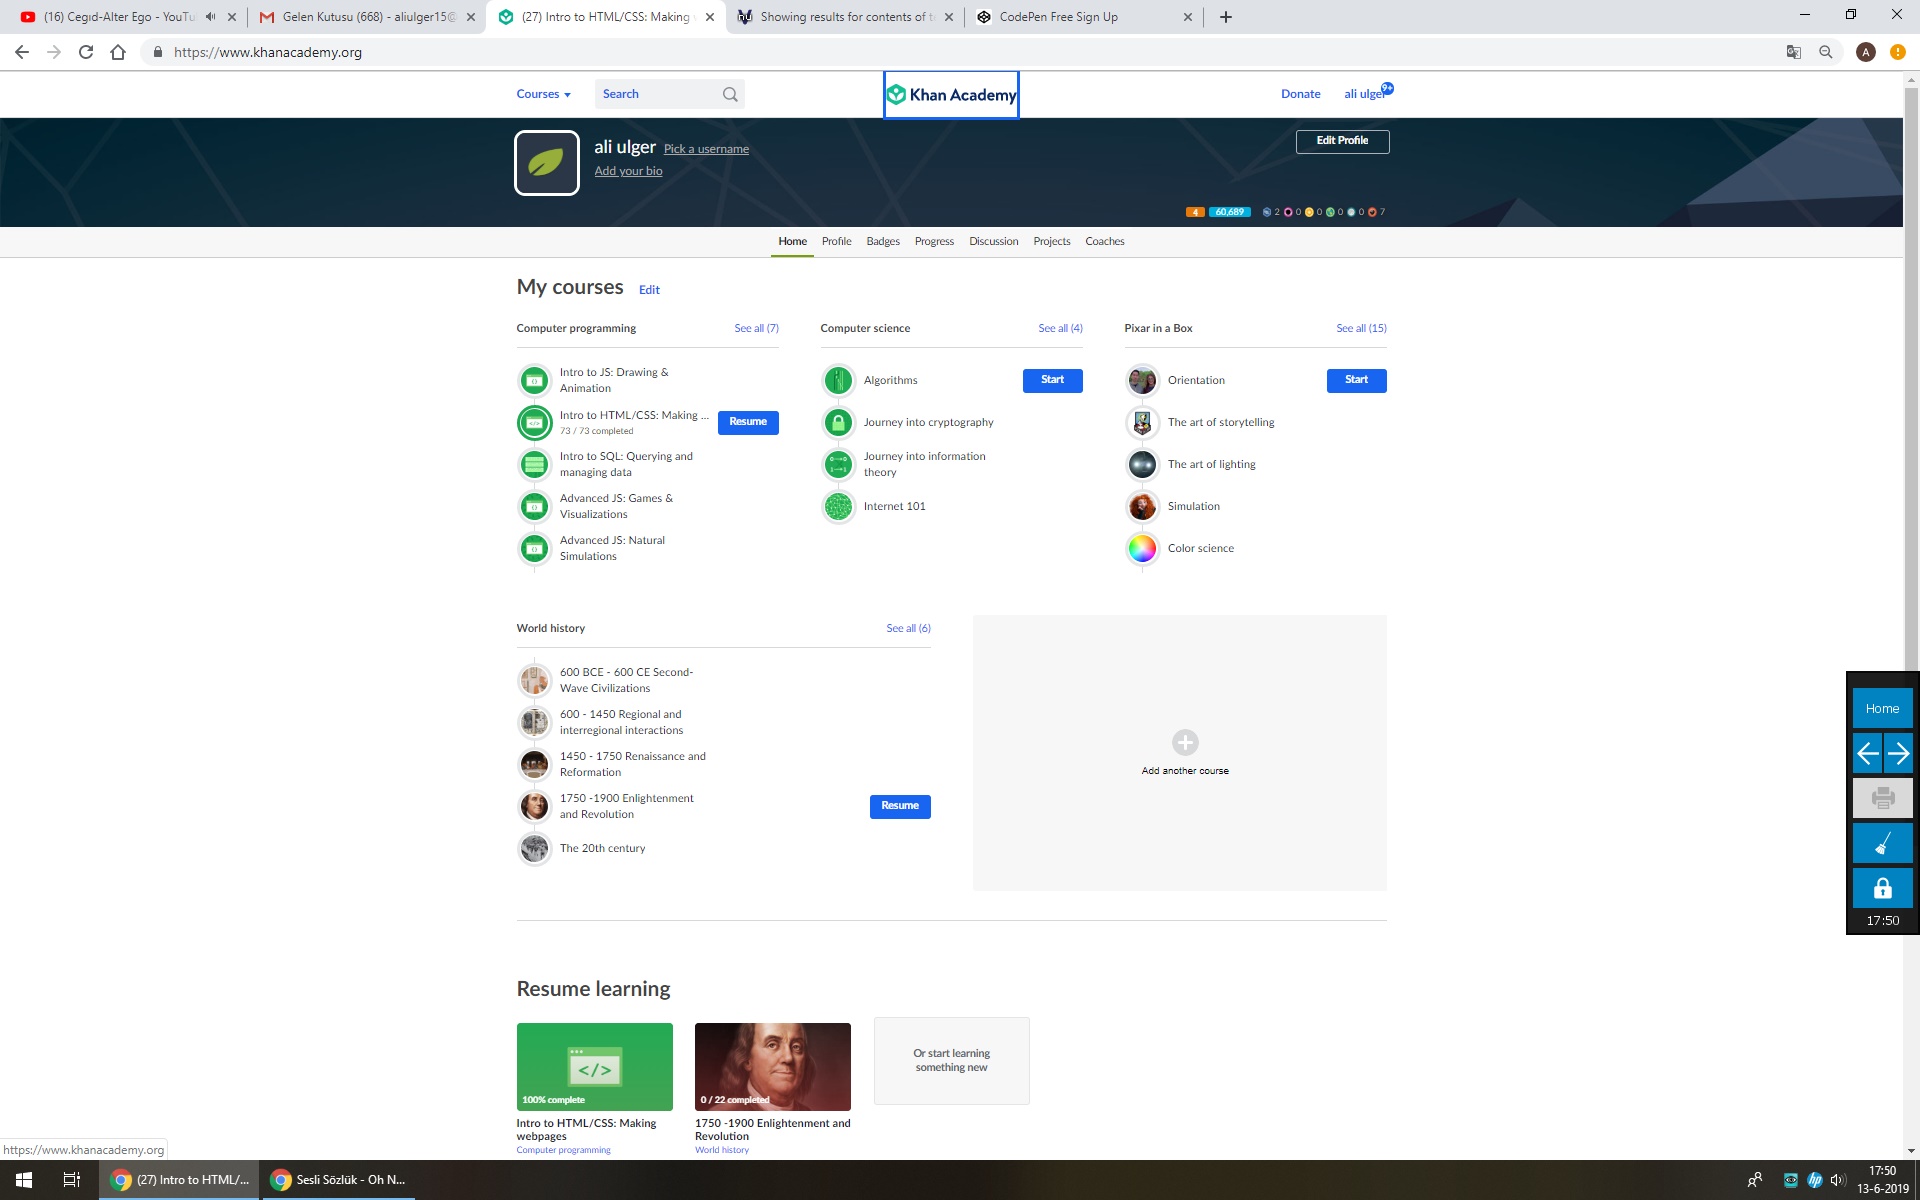Click the taskbar volume icon

click(1838, 1180)
